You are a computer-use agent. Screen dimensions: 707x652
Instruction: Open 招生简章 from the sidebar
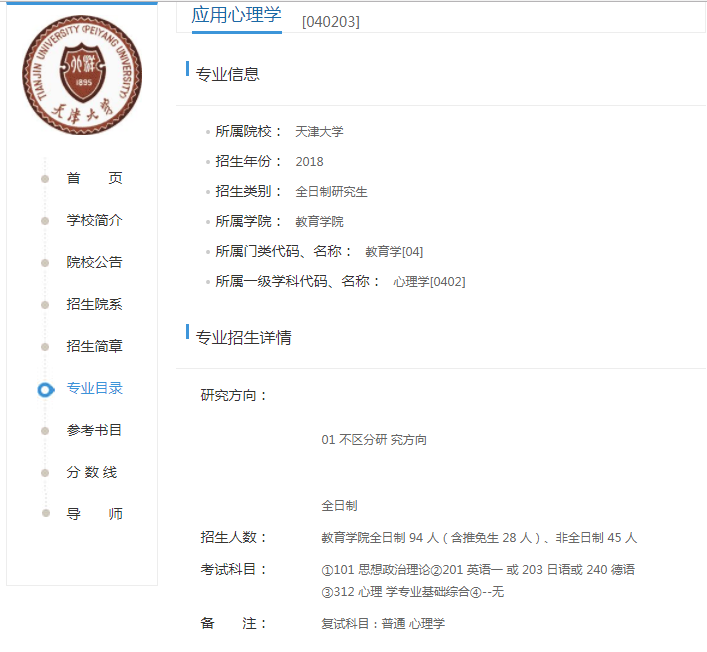tap(95, 346)
